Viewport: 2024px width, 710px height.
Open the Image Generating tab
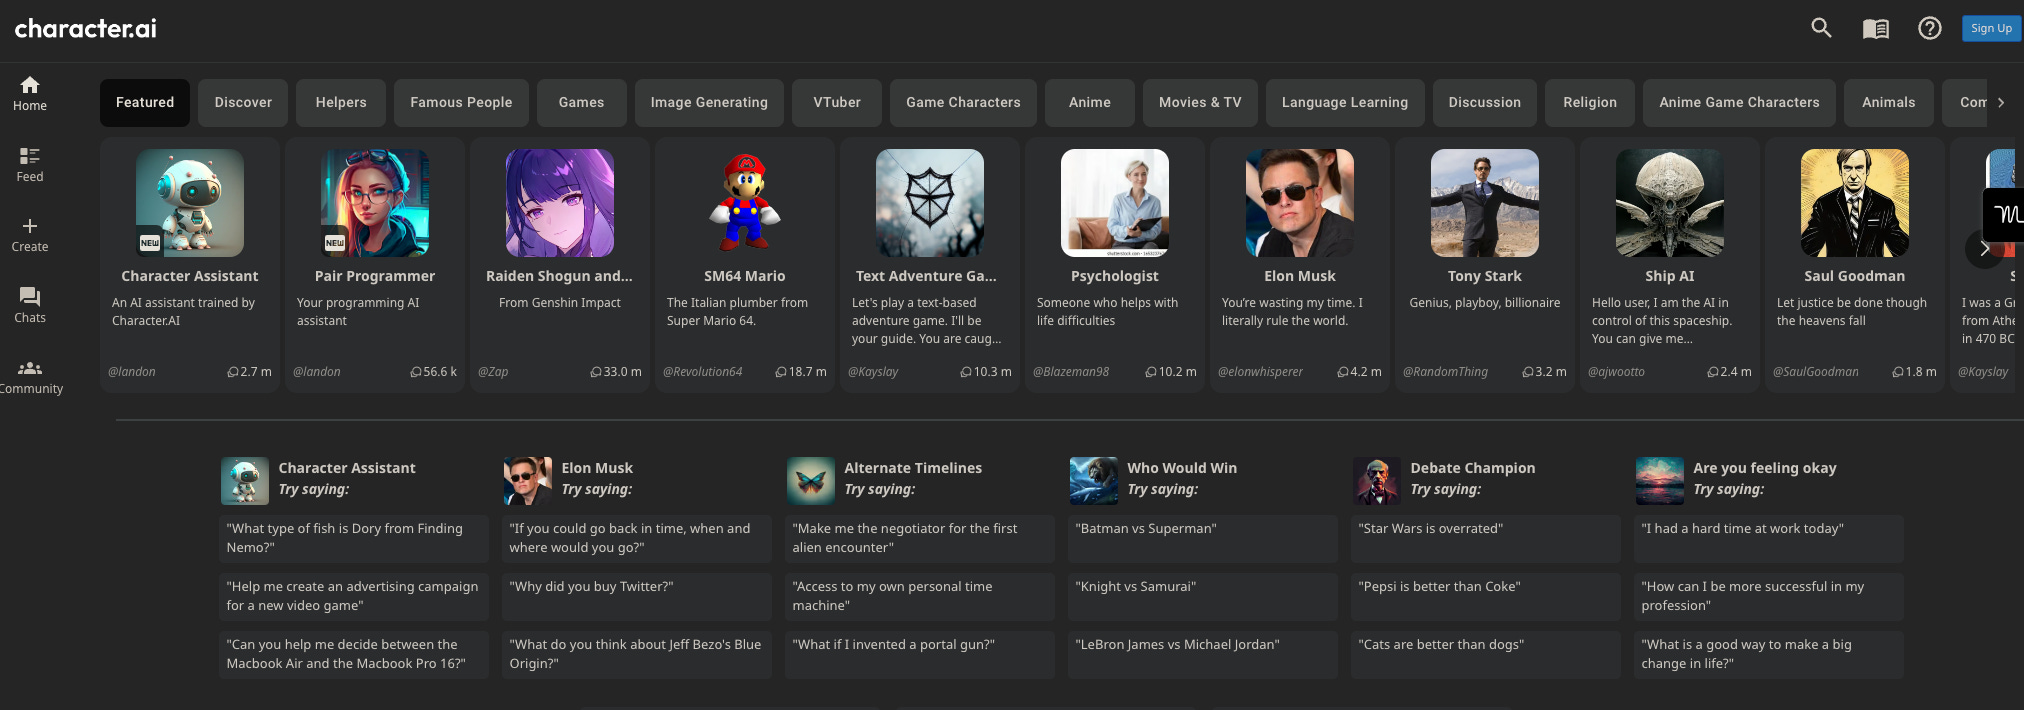click(x=709, y=103)
